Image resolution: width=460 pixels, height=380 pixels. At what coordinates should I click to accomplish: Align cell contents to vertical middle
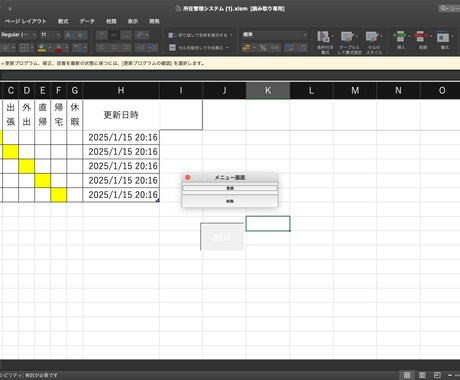point(114,35)
